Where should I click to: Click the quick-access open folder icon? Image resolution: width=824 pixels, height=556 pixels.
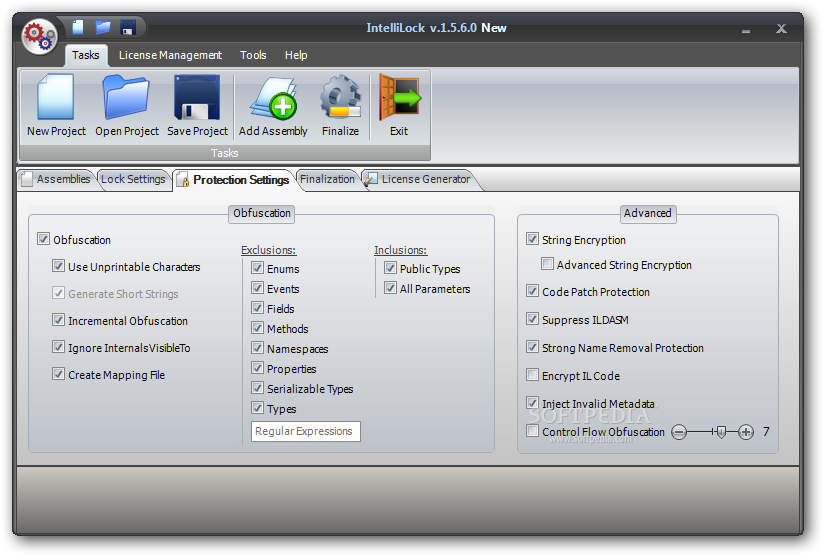103,27
